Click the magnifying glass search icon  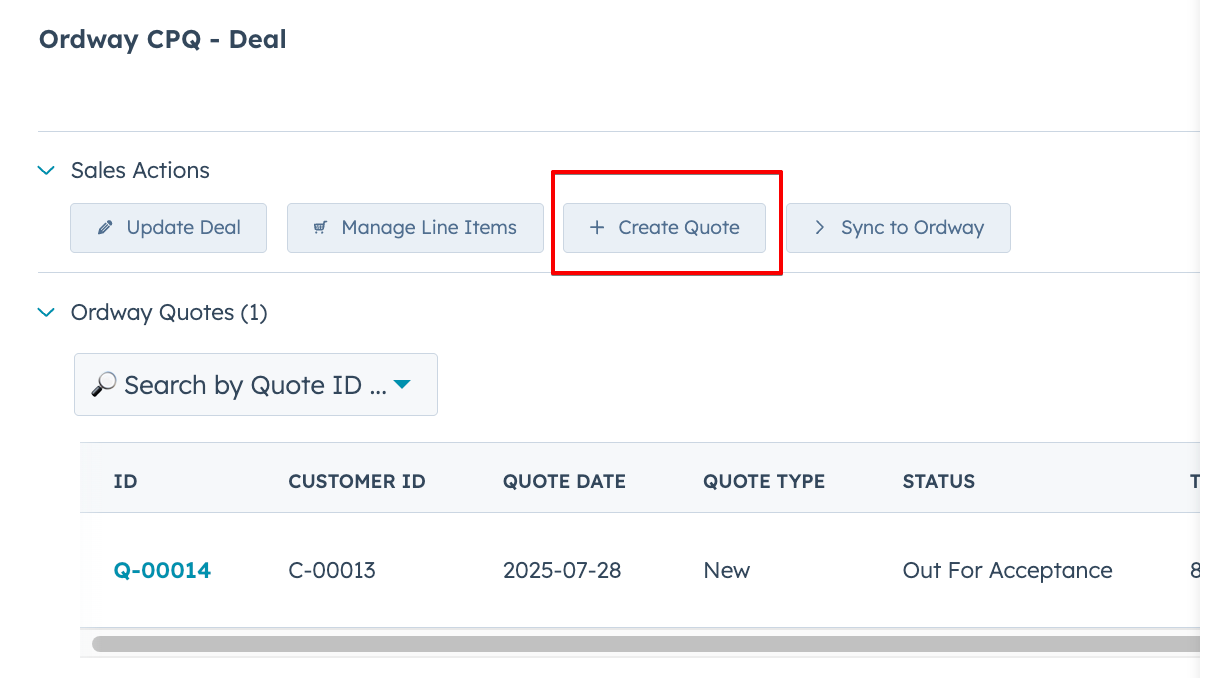pyautogui.click(x=103, y=385)
